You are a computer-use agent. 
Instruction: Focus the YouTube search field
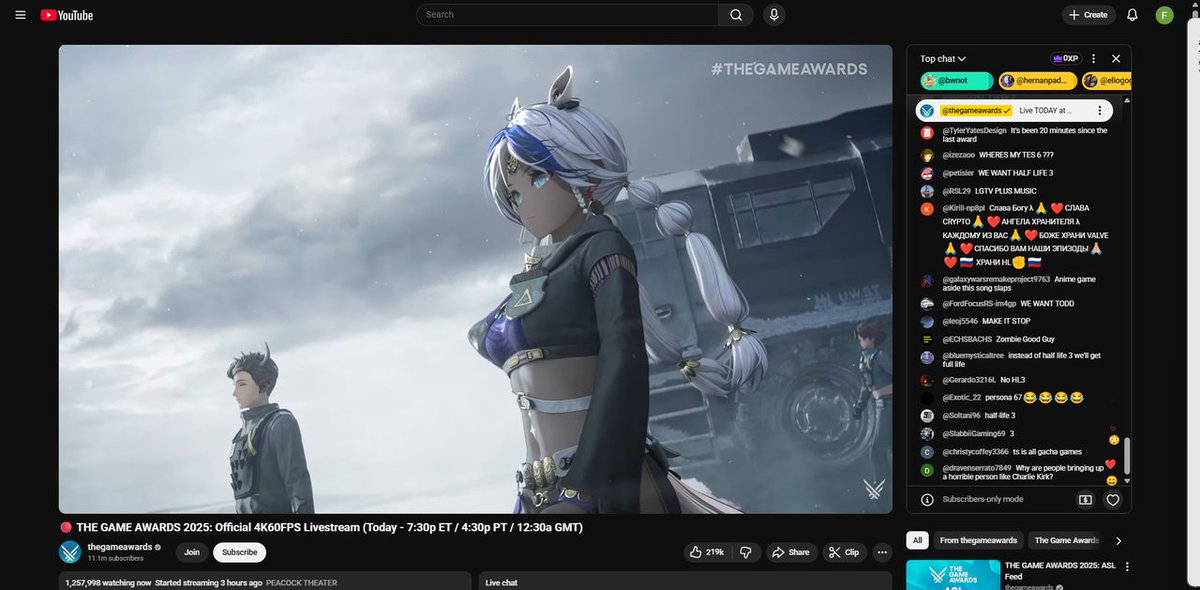[x=567, y=15]
